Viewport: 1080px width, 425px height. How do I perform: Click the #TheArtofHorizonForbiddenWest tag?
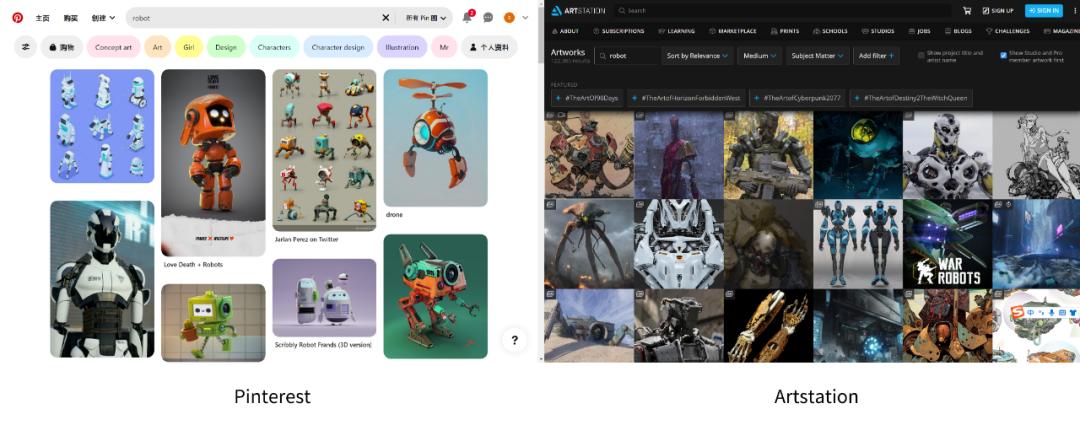click(x=686, y=99)
